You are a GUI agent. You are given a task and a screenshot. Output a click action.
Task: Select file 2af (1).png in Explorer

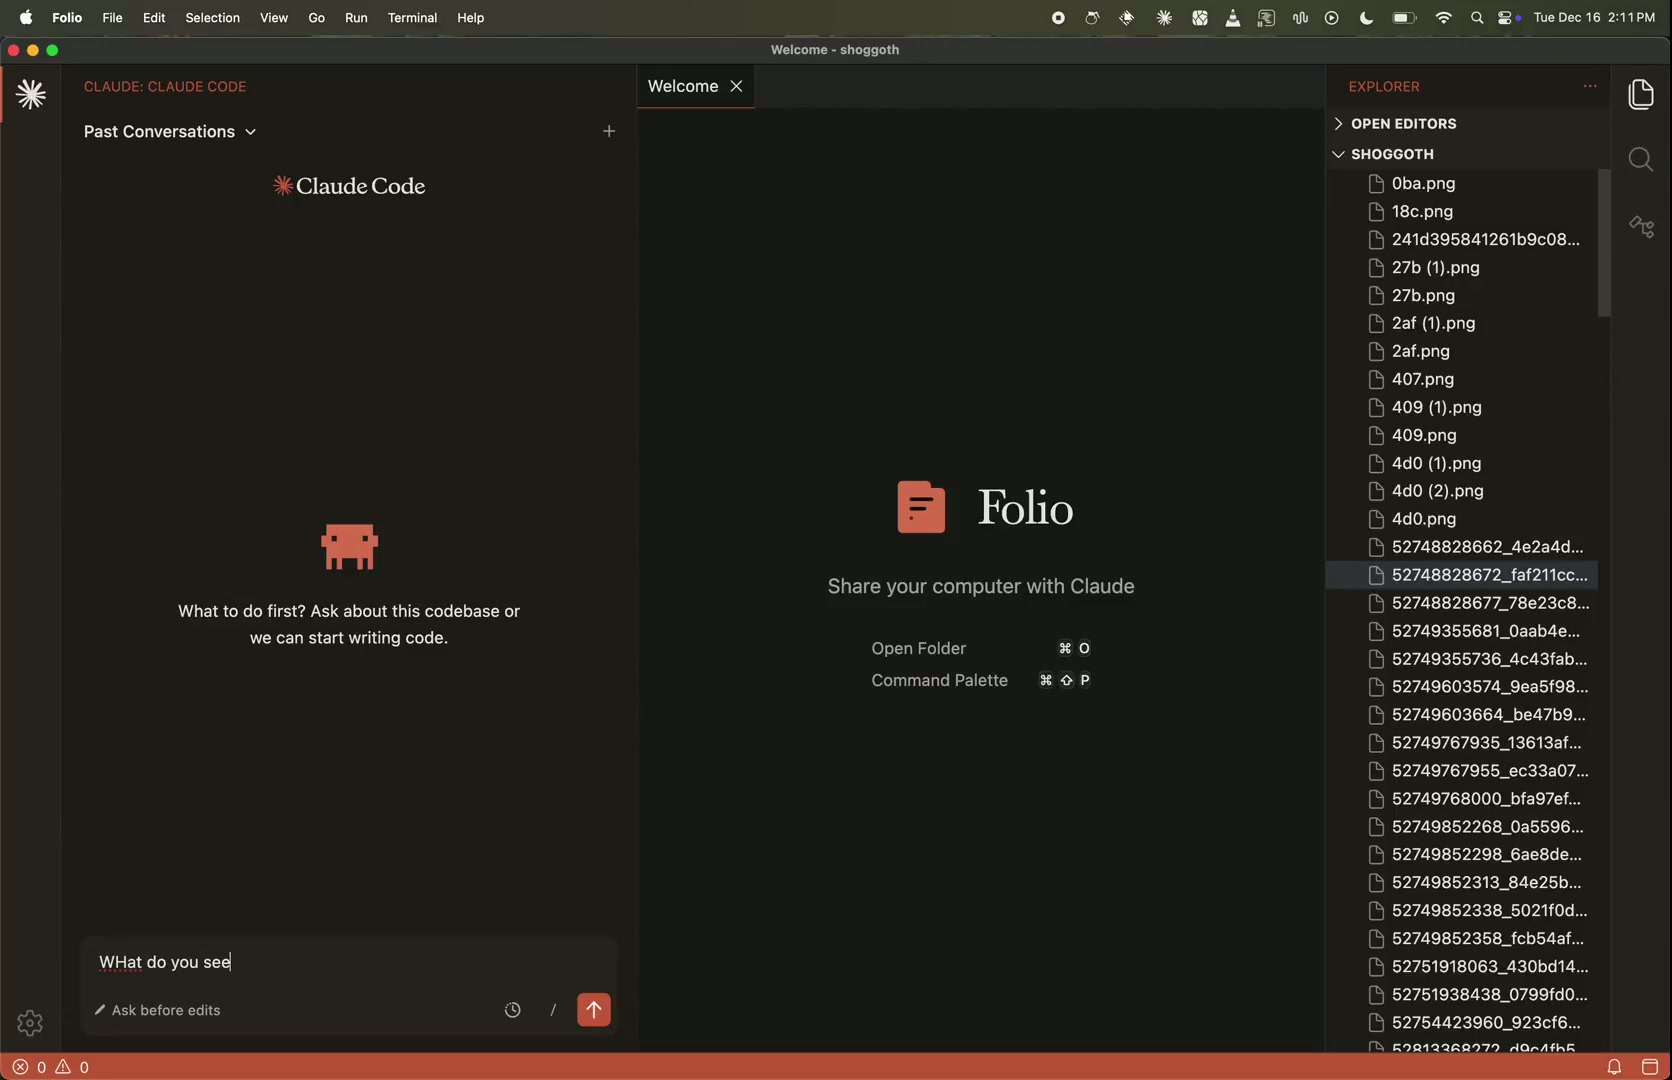click(x=1462, y=323)
